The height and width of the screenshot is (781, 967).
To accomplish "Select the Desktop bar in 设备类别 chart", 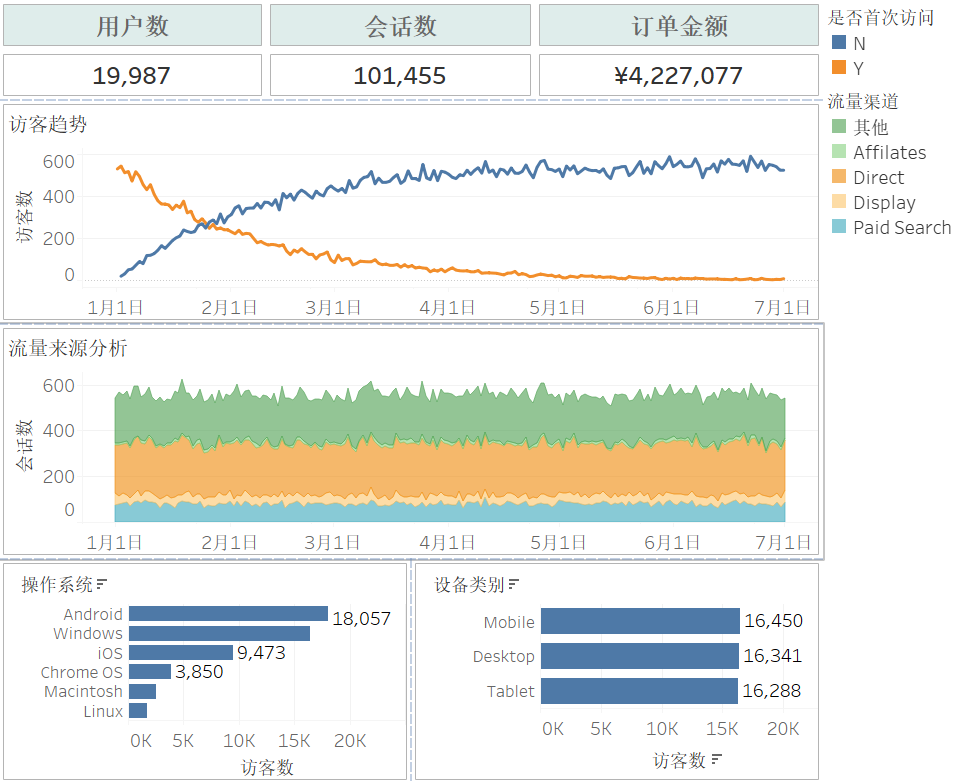I will [640, 656].
